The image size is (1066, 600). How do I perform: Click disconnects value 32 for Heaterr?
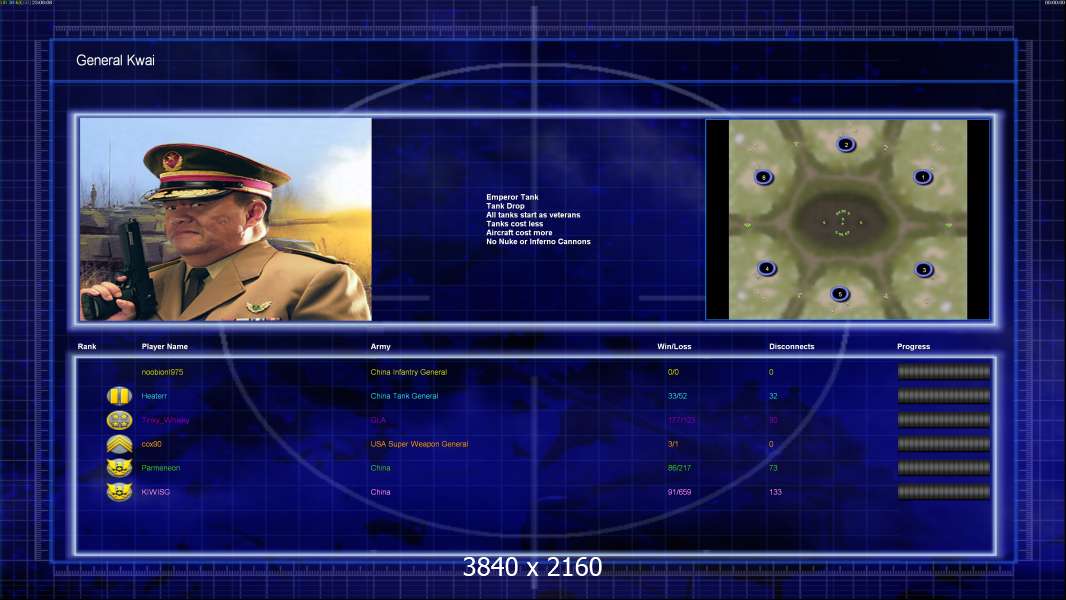click(773, 396)
